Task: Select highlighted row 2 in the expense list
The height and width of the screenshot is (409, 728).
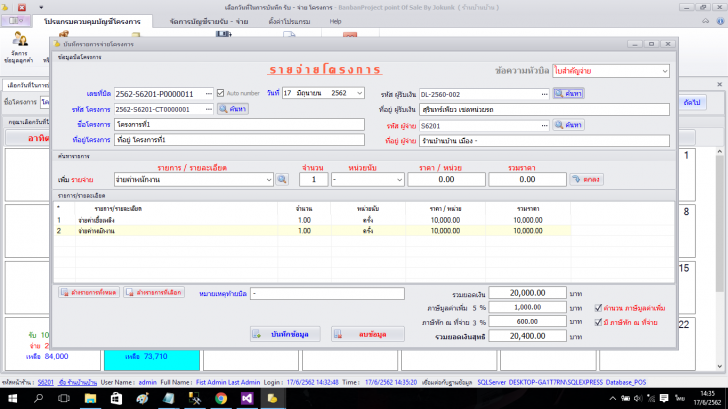Action: point(312,231)
